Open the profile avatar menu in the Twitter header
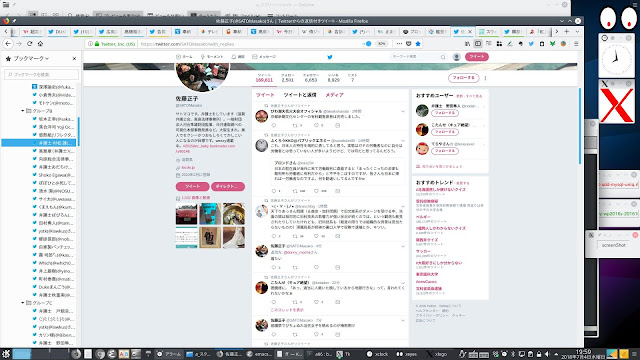The width and height of the screenshot is (640, 360). click(457, 57)
